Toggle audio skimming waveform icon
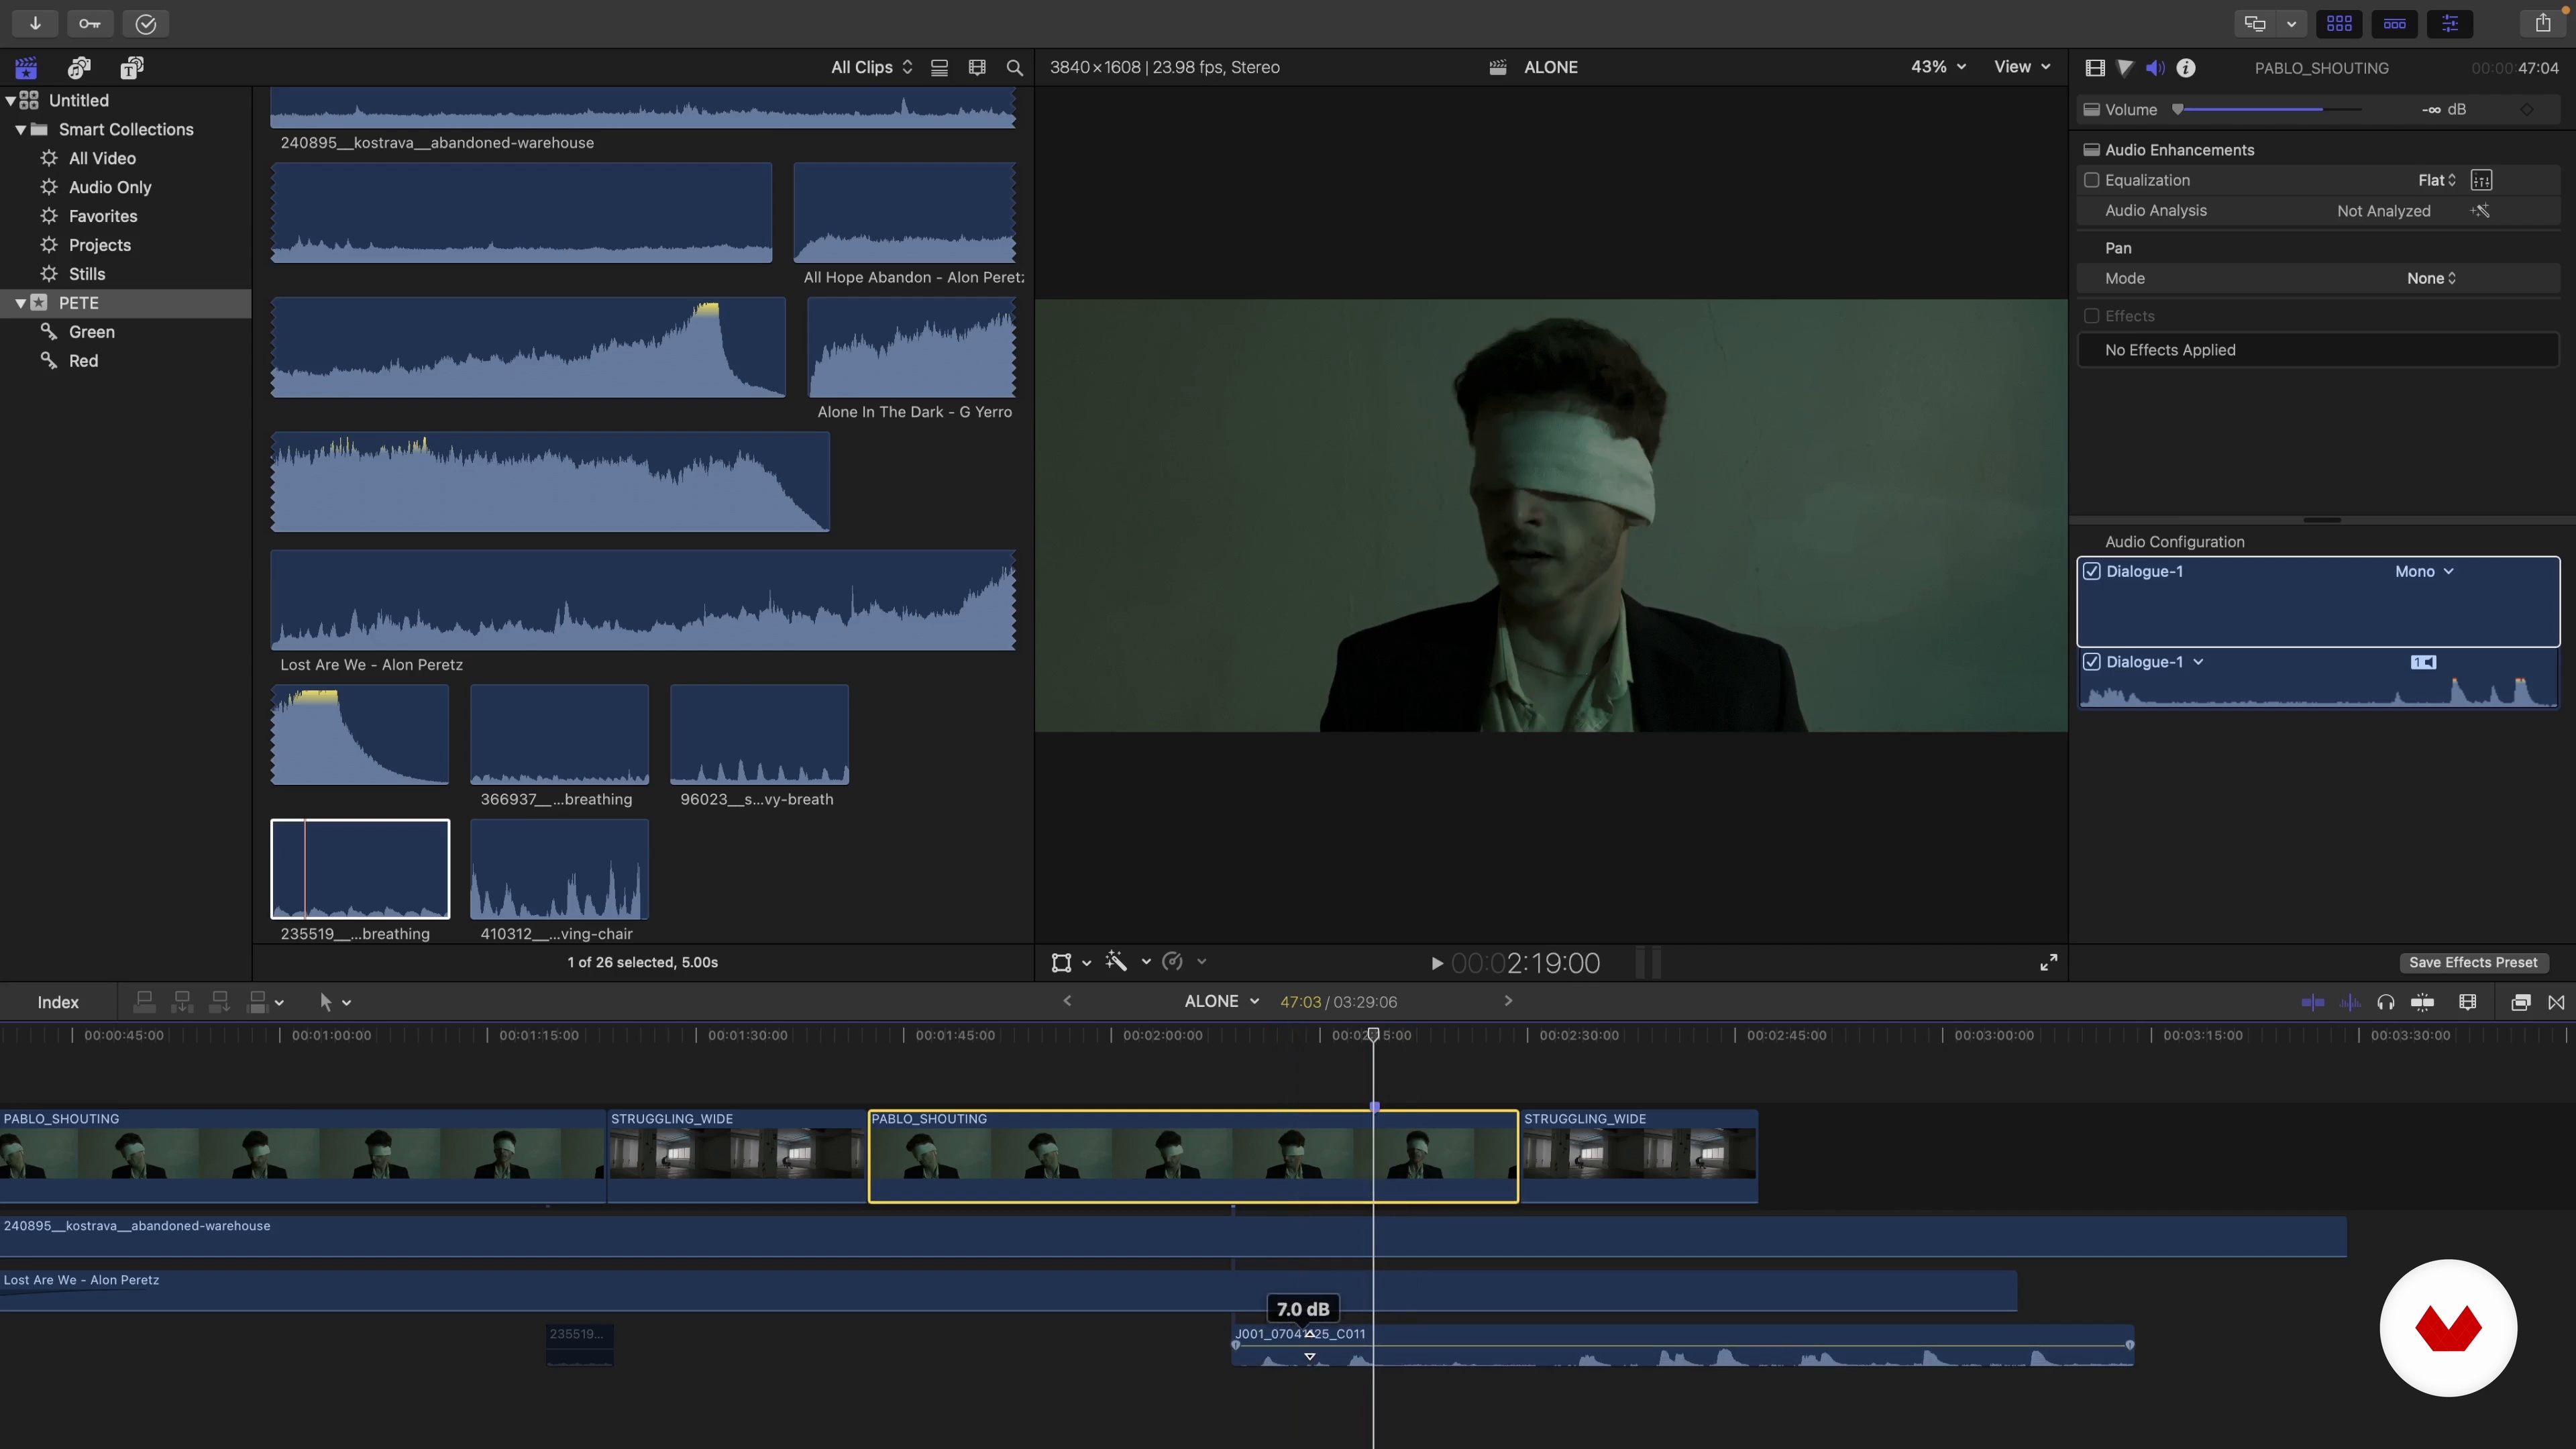 (x=2350, y=1002)
